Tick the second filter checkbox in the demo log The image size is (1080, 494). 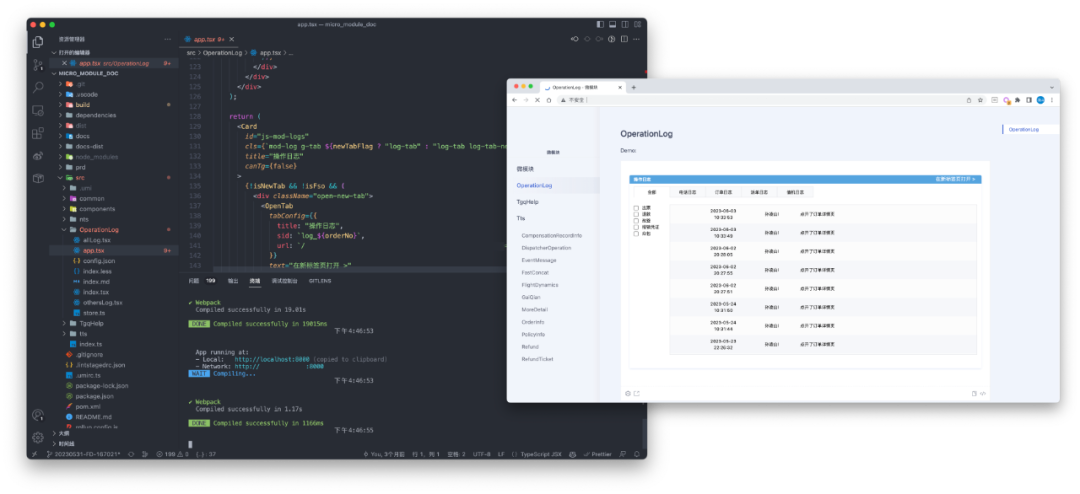(636, 214)
